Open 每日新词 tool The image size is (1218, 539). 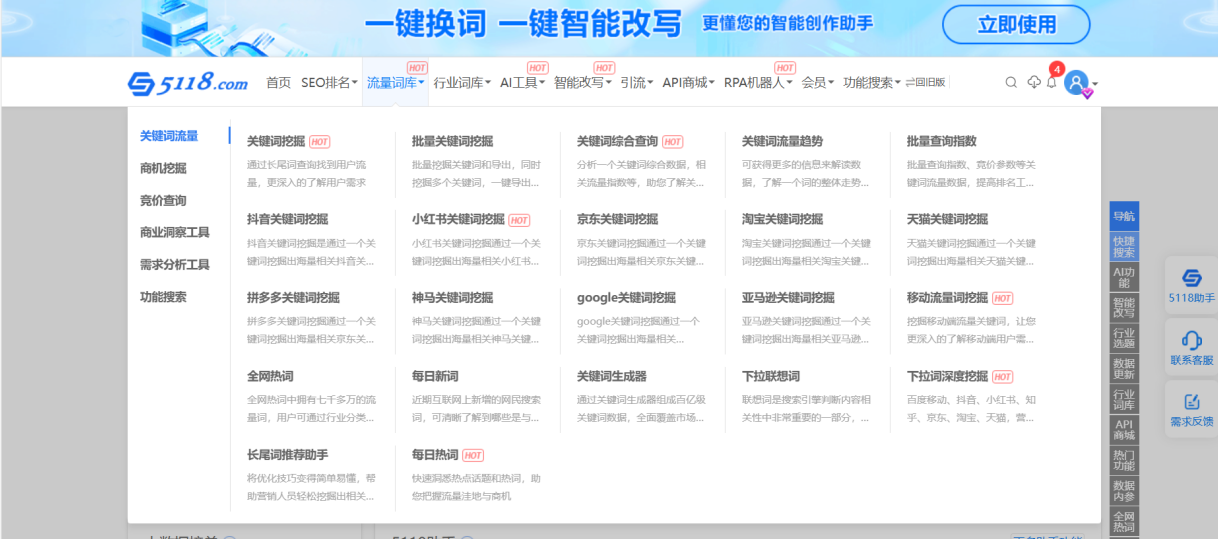click(x=435, y=376)
